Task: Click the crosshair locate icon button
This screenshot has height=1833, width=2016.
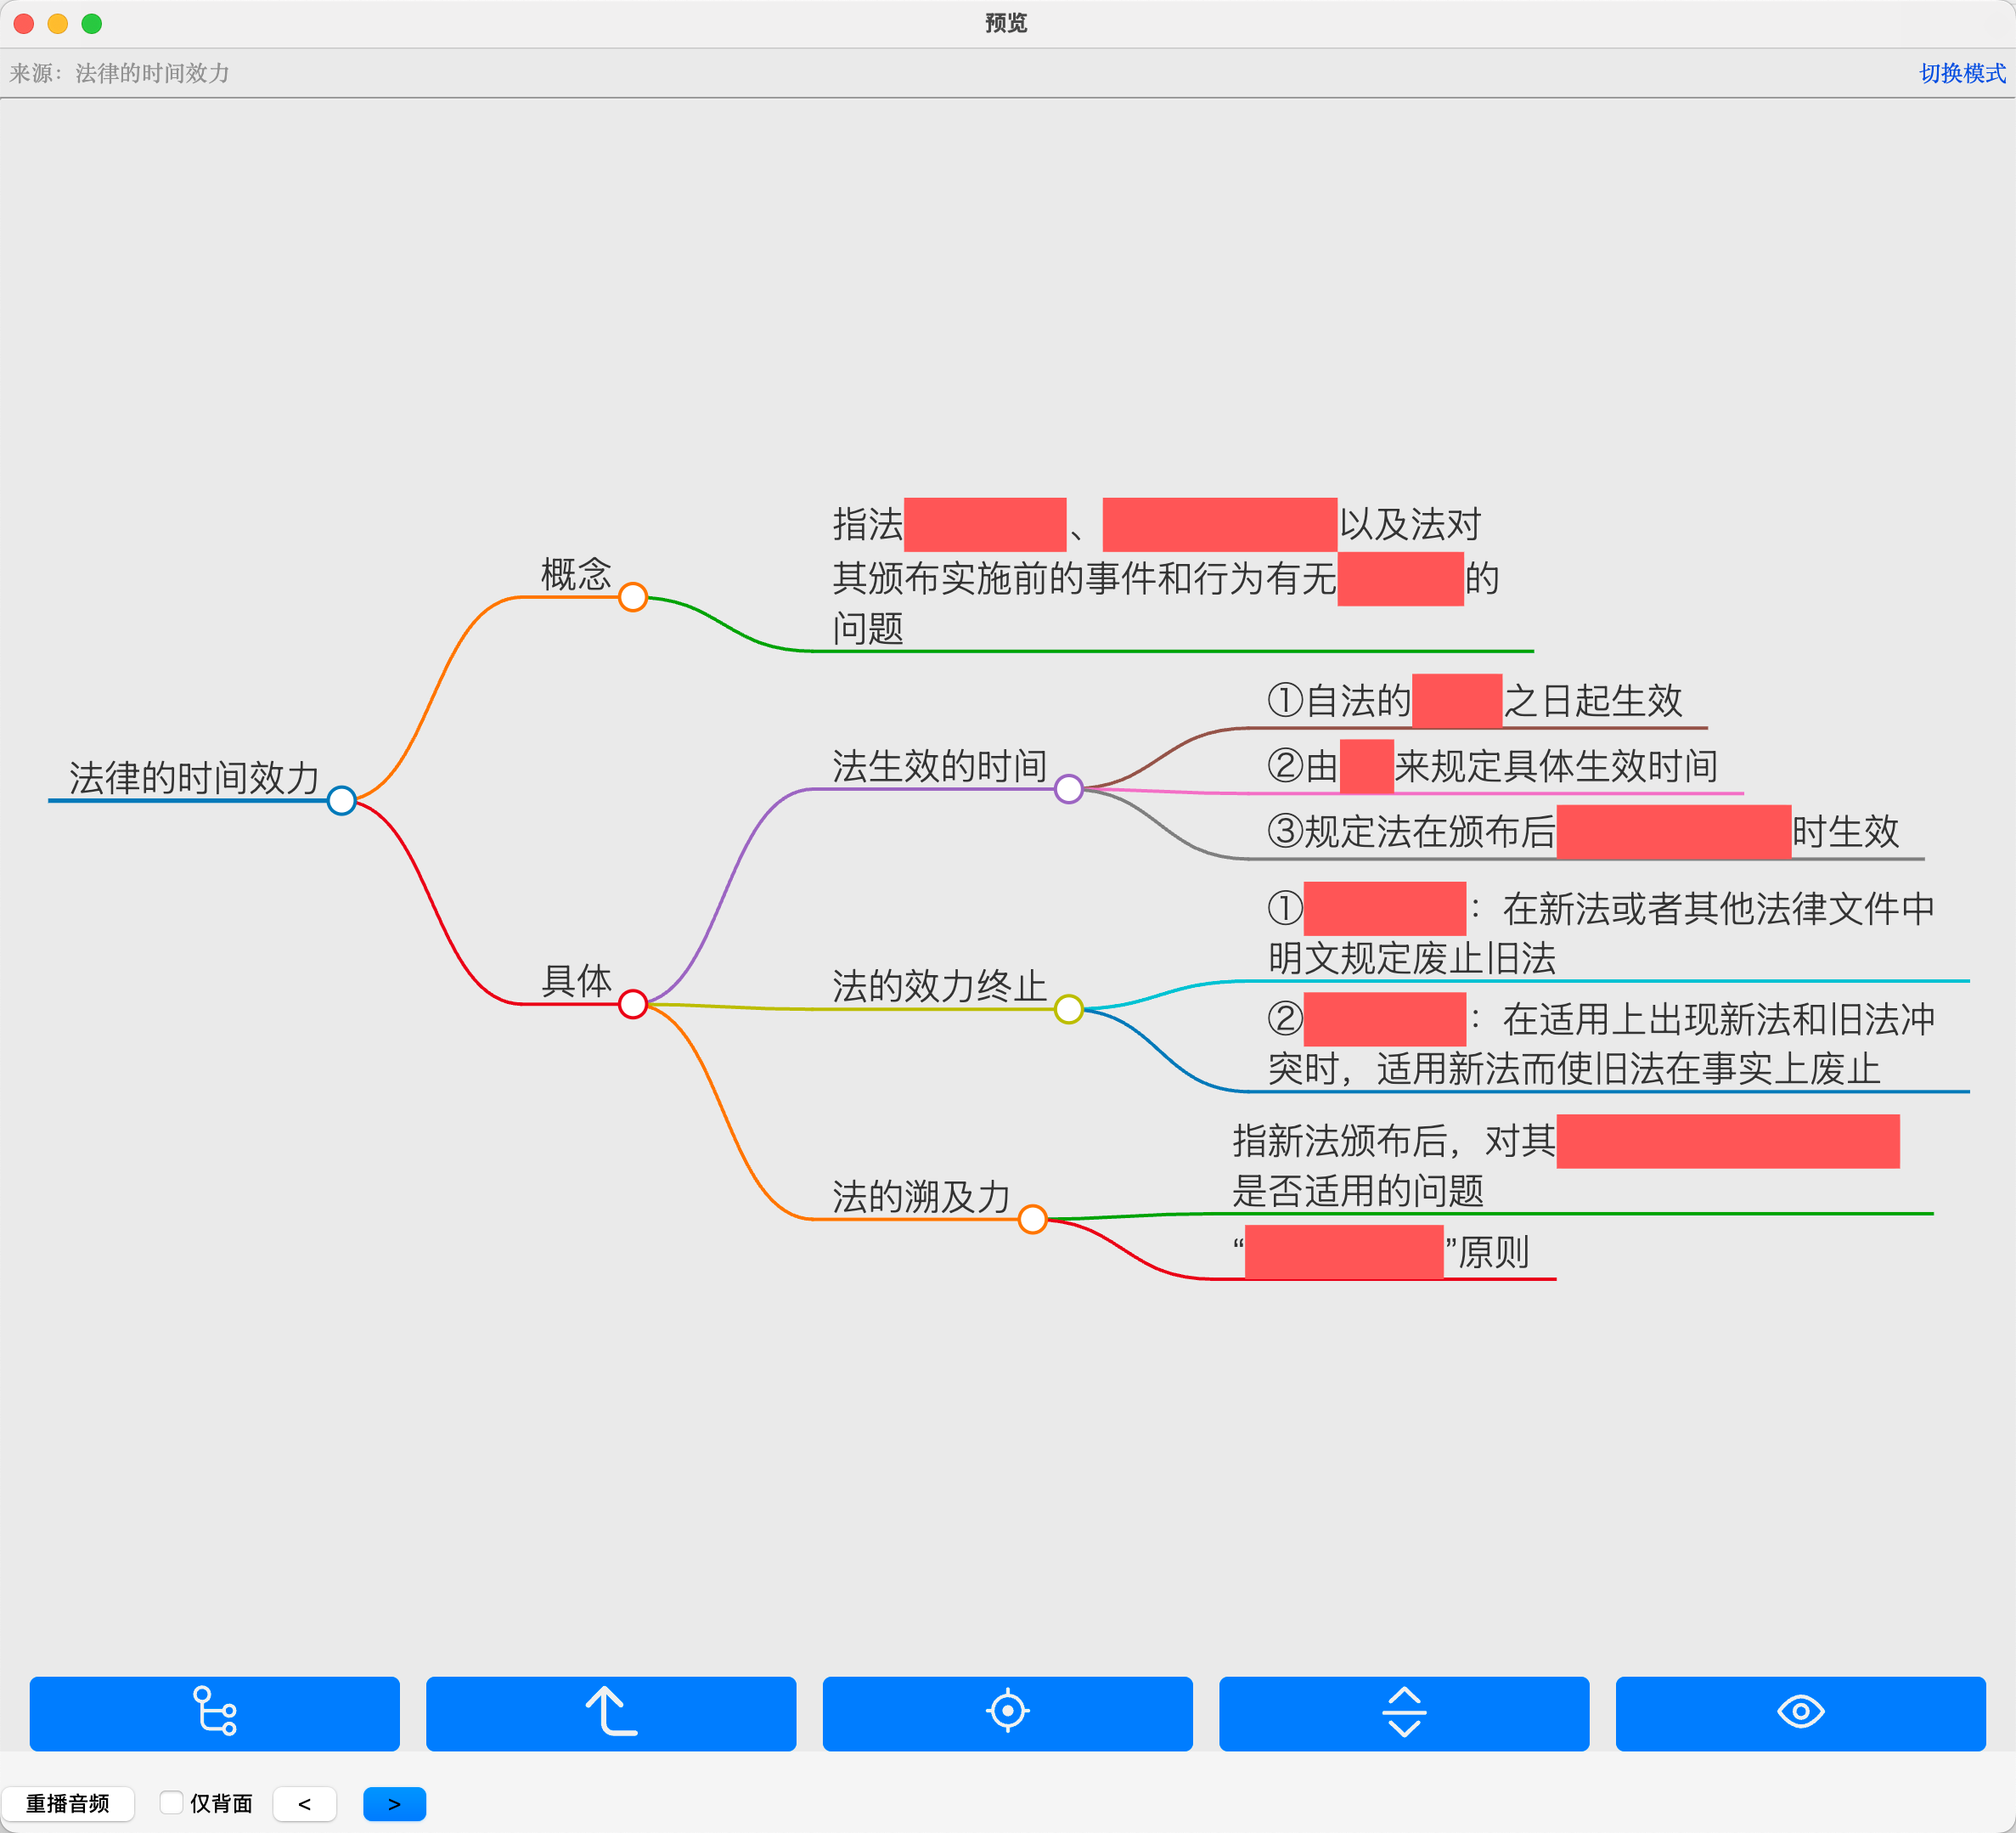Action: [x=1007, y=1712]
